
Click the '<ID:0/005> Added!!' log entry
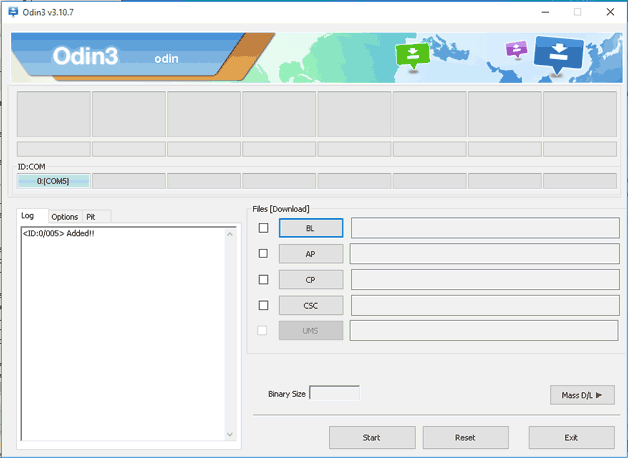pos(59,233)
